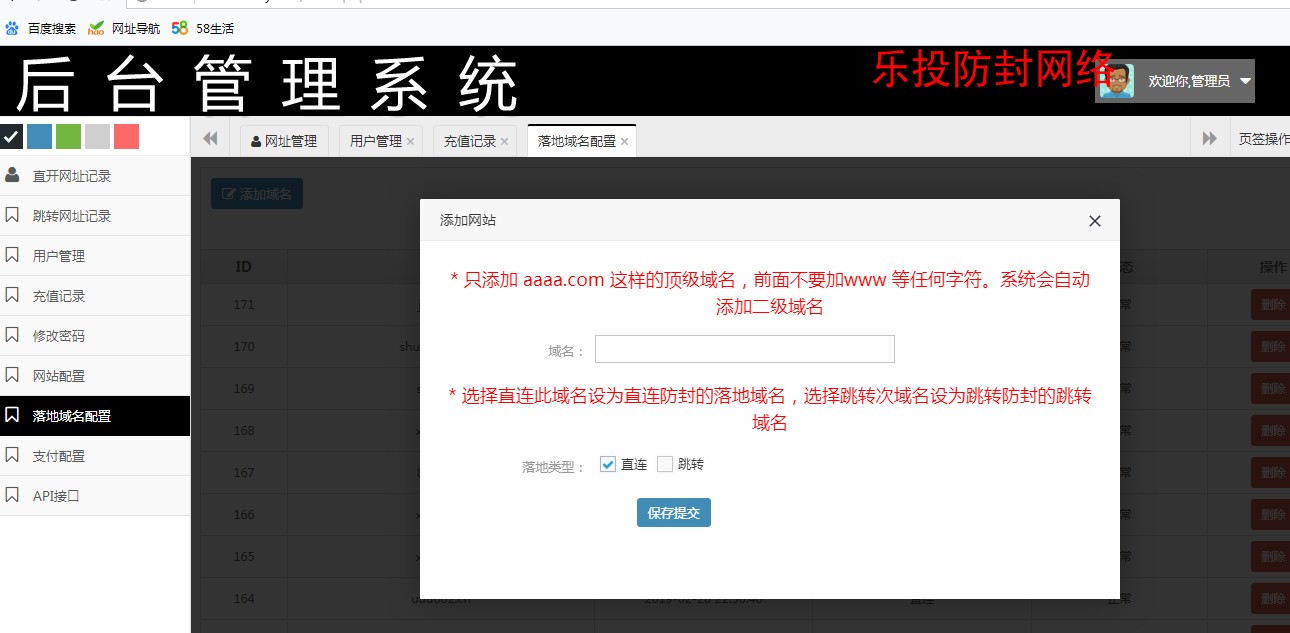Select the gray theme color swatch

point(97,136)
